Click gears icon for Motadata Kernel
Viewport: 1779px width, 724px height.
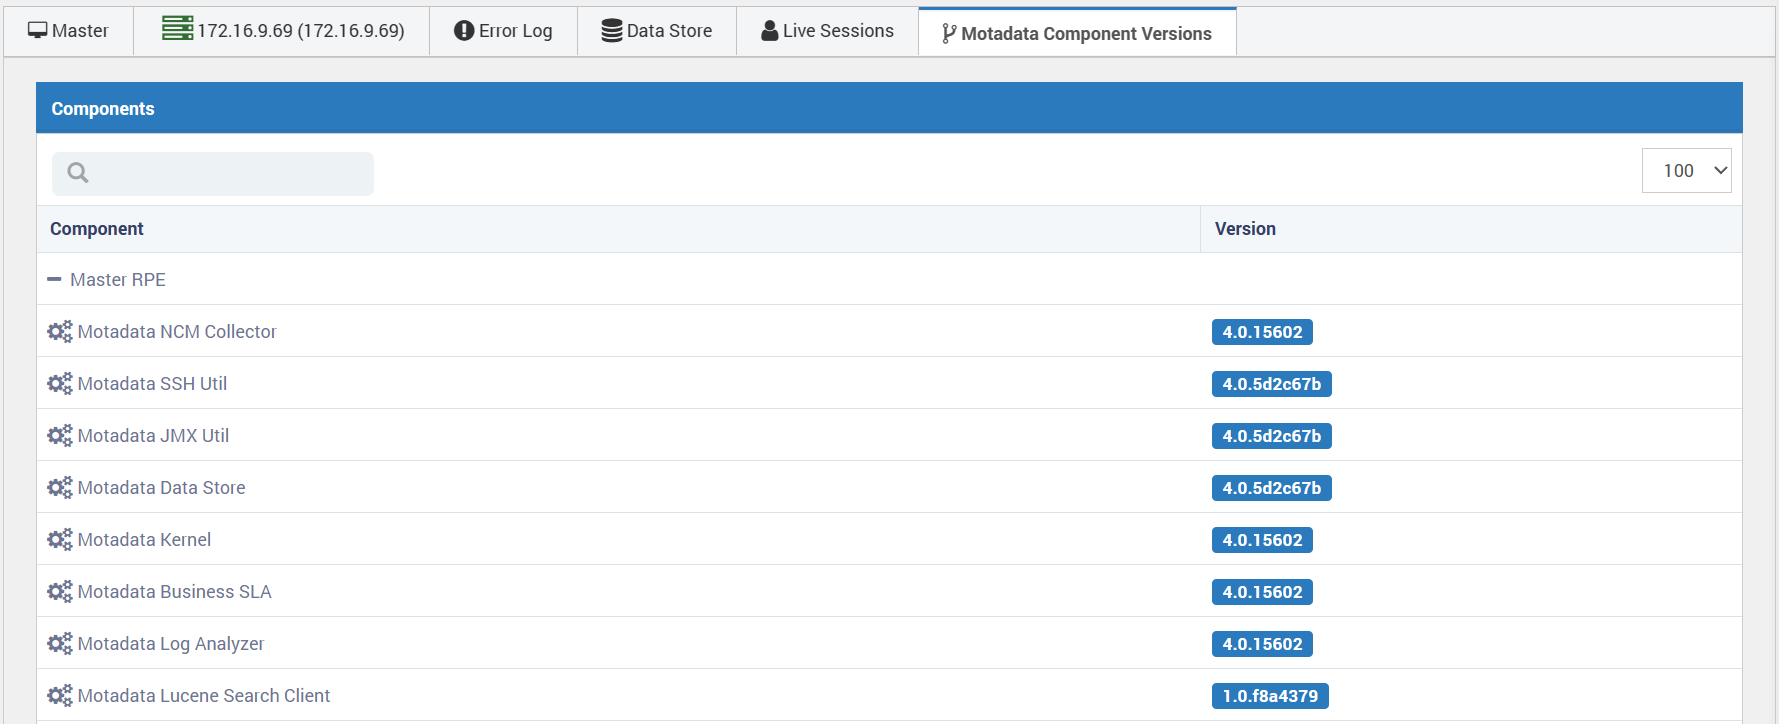[60, 540]
